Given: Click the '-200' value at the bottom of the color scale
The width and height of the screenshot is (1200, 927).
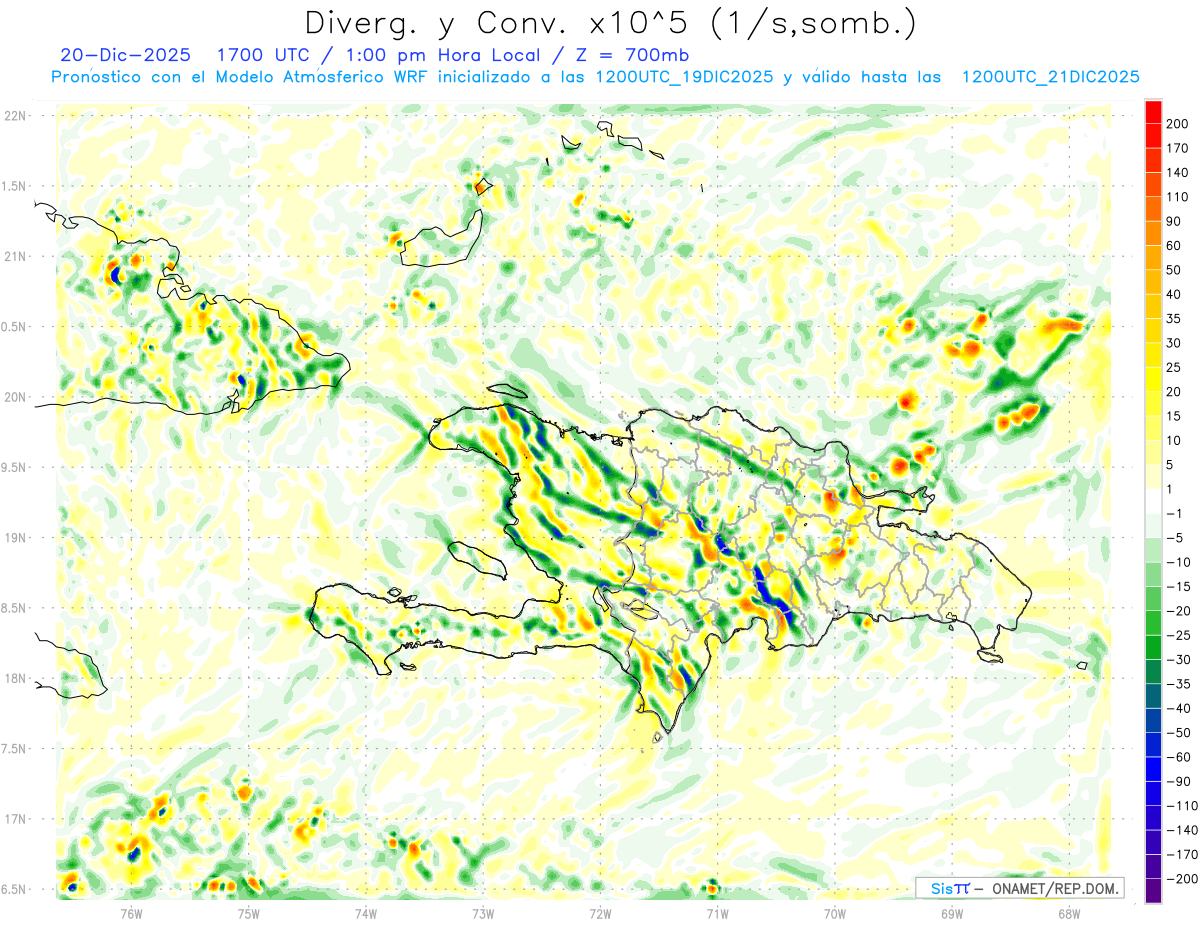Looking at the screenshot, I should click(x=1181, y=879).
